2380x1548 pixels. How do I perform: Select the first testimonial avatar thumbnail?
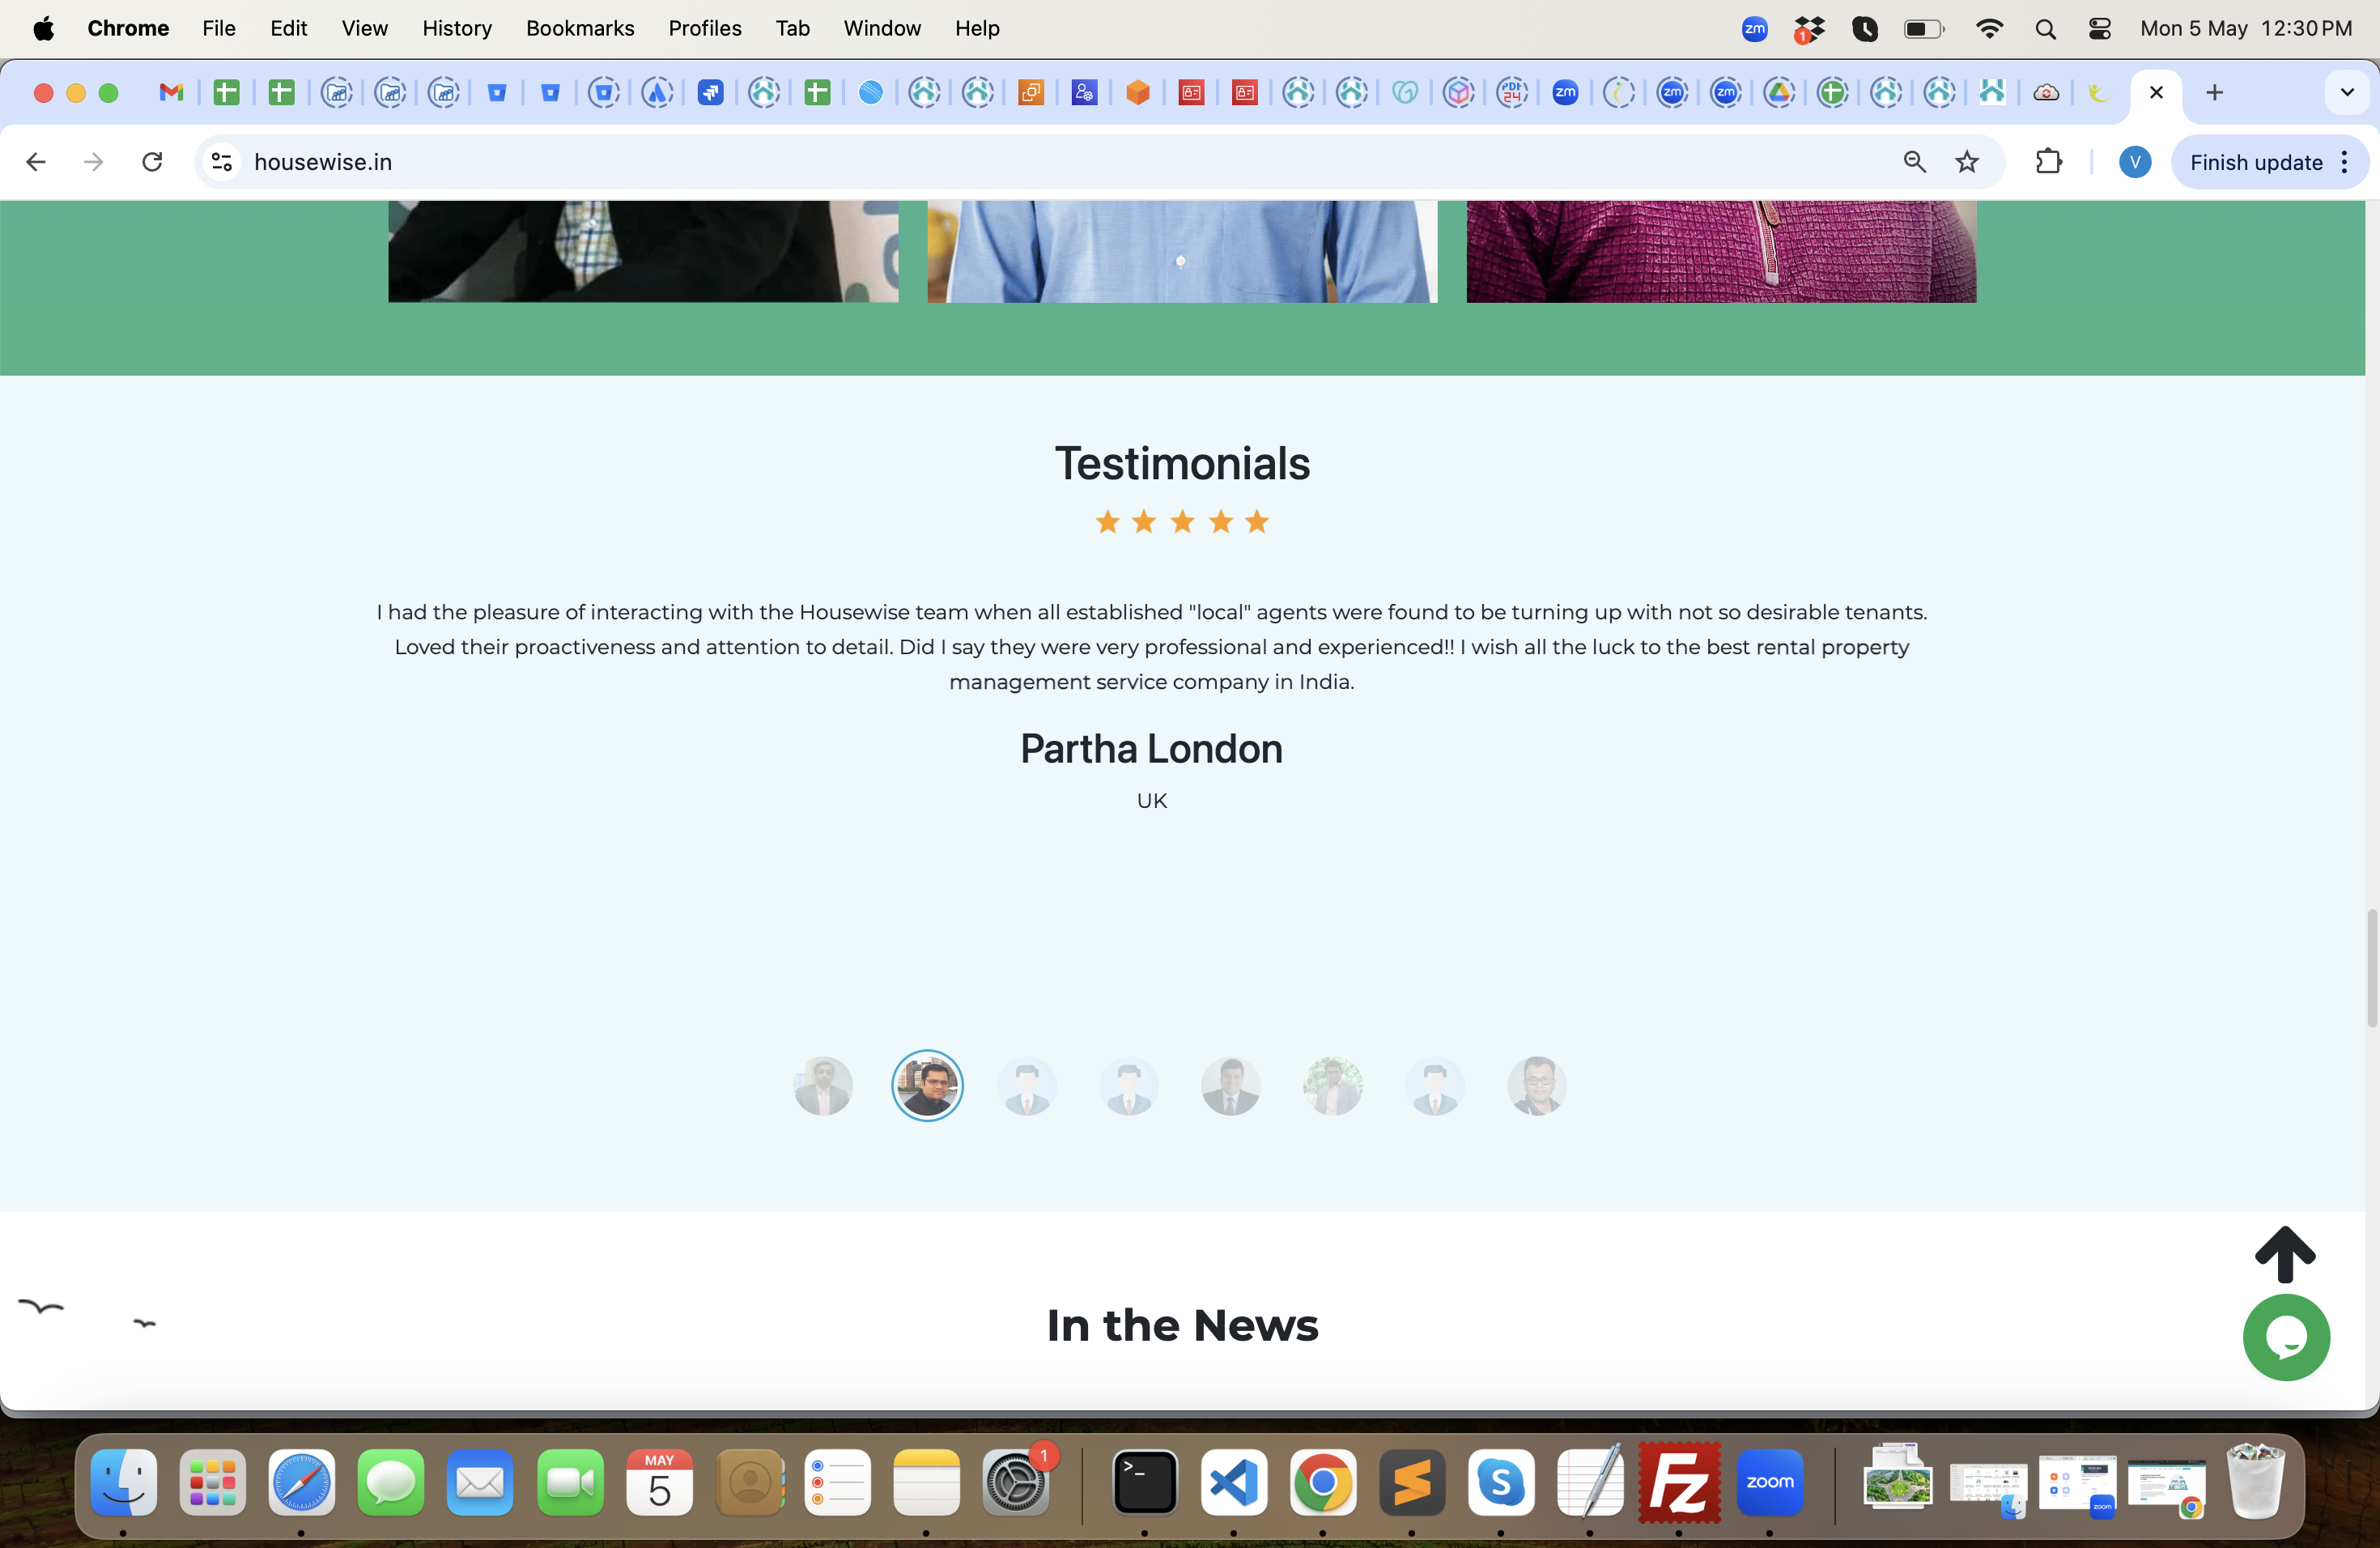pyautogui.click(x=823, y=1086)
